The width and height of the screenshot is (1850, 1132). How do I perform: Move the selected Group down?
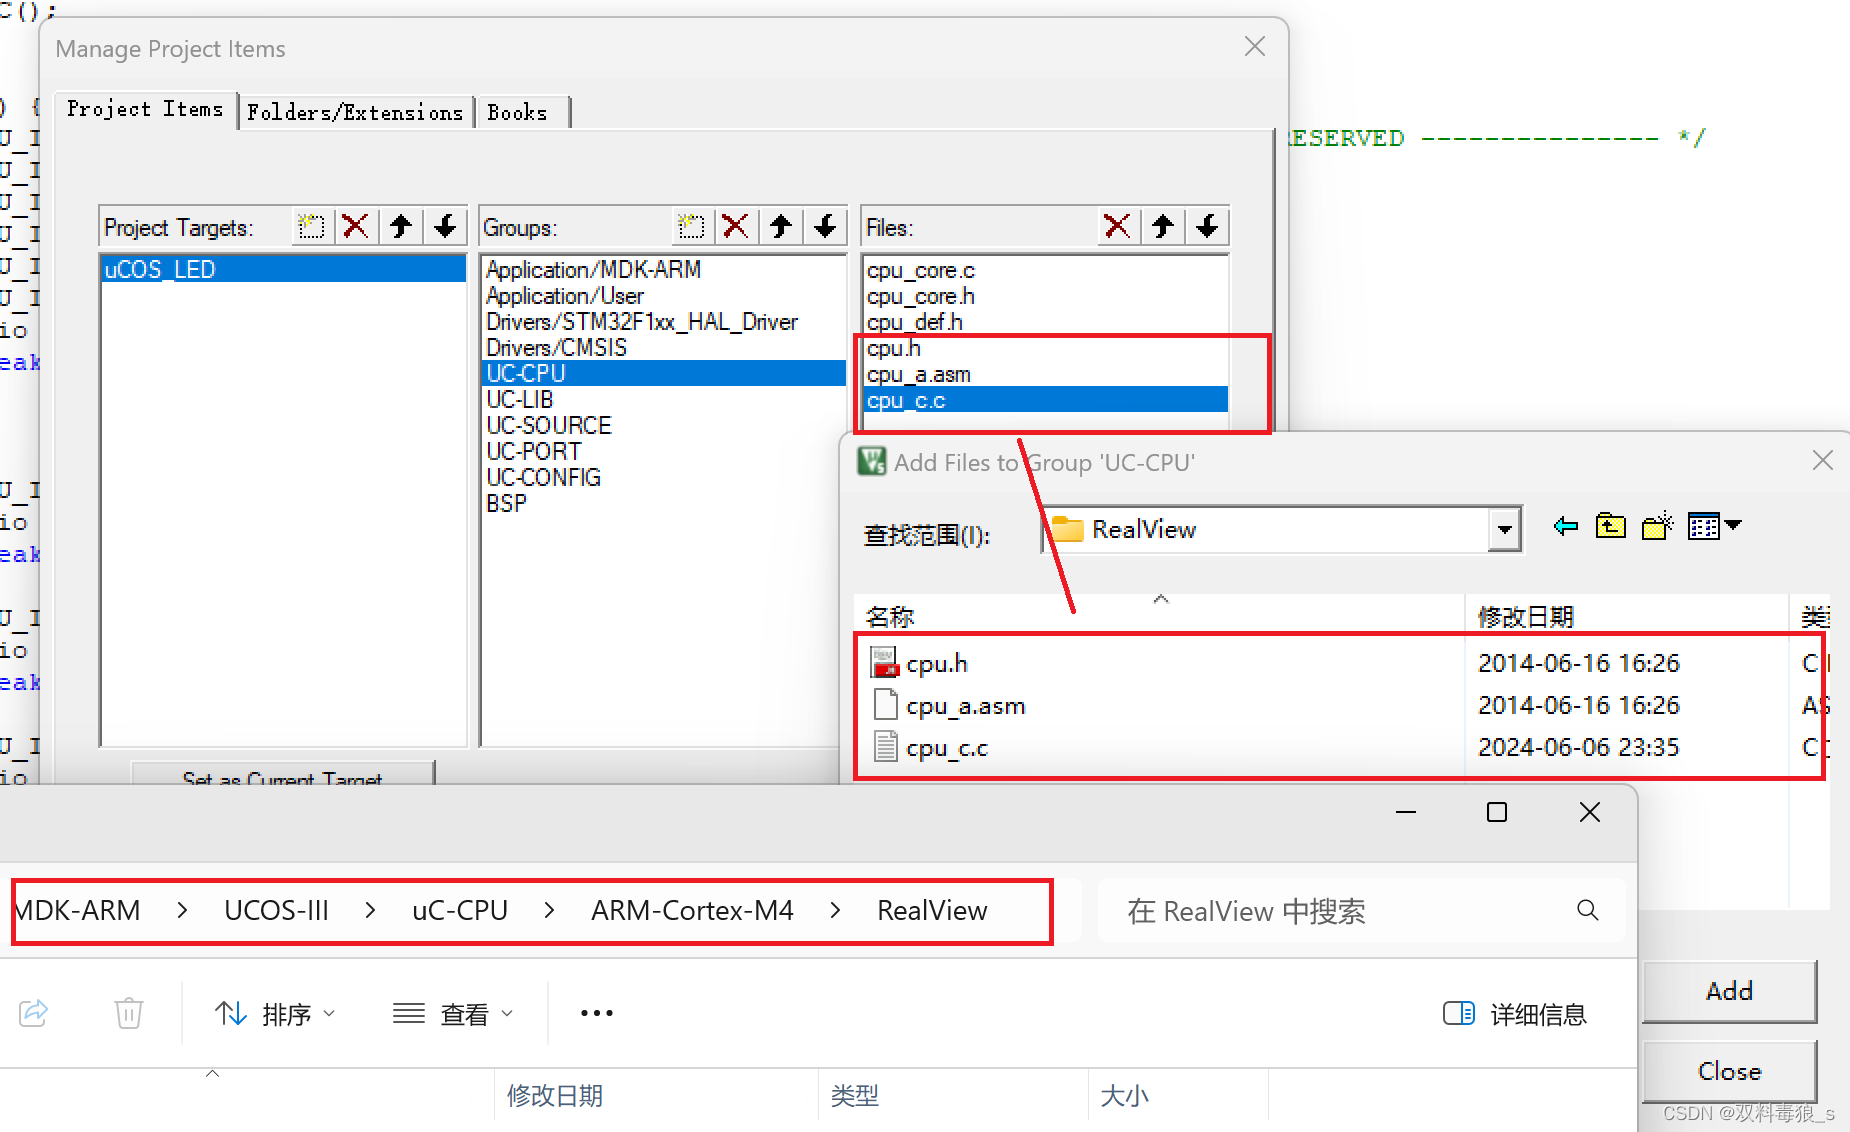point(825,227)
